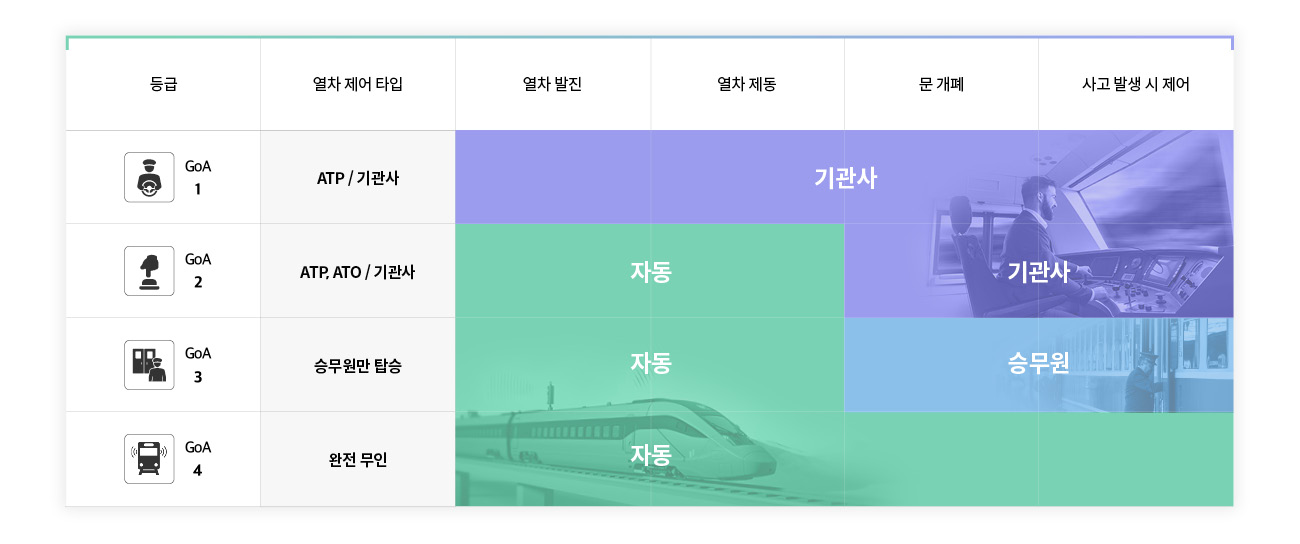Click the 완전 무인 cell
This screenshot has height=544, width=1300.
coord(358,460)
